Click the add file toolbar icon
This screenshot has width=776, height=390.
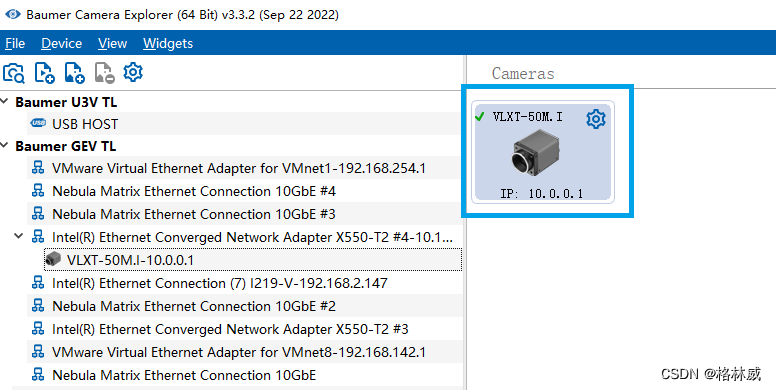pyautogui.click(x=74, y=73)
